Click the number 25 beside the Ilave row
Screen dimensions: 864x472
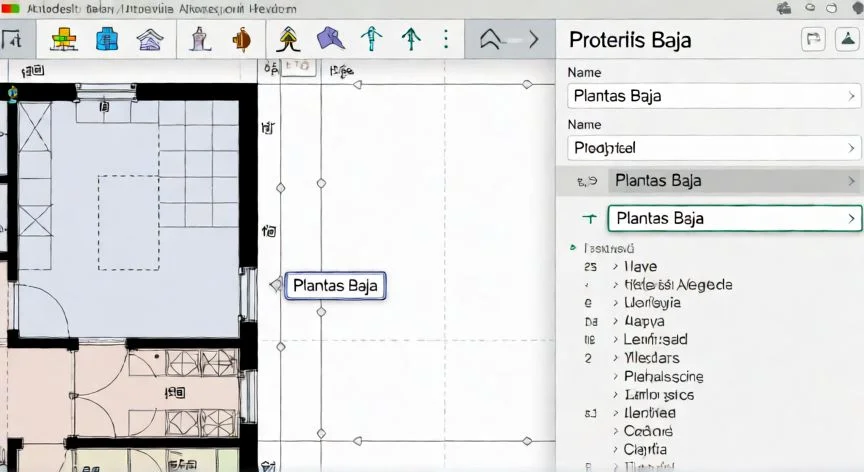tap(590, 267)
